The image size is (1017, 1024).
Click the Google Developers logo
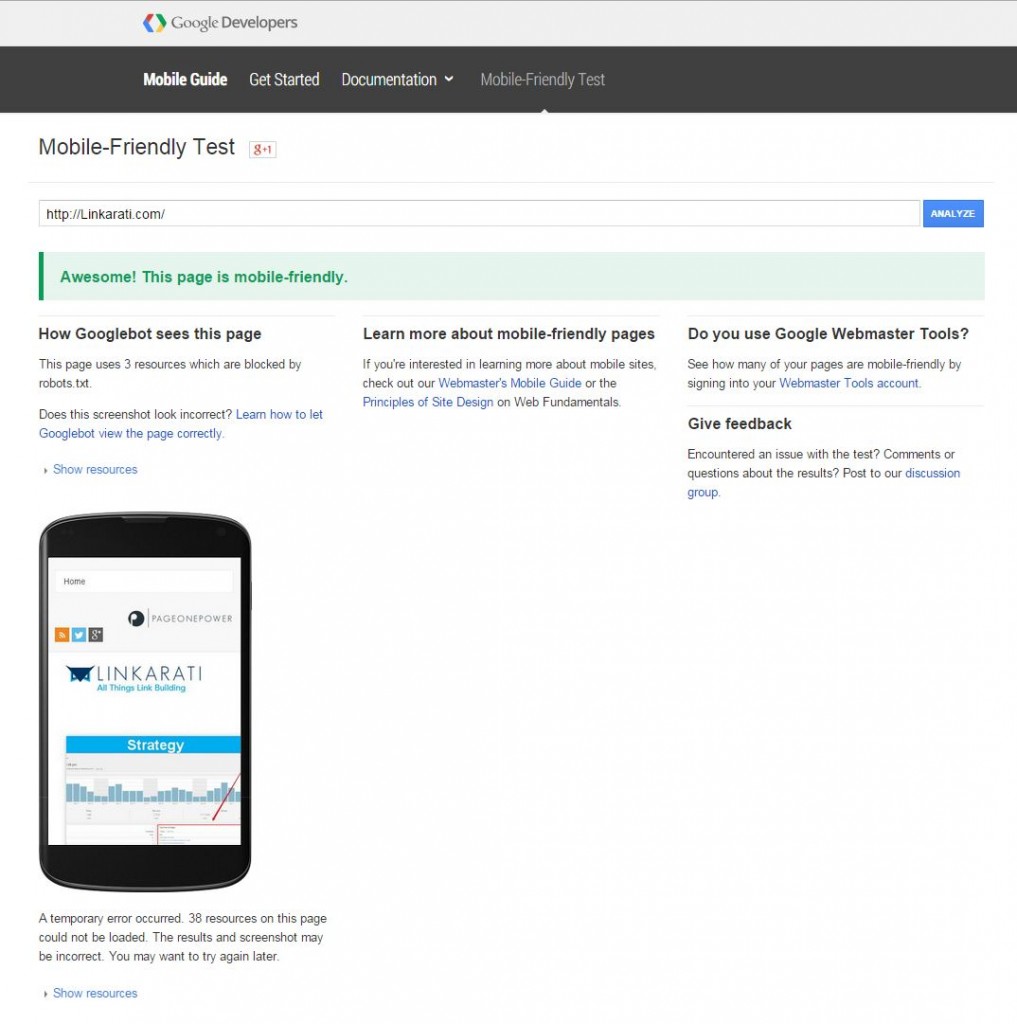click(x=220, y=23)
